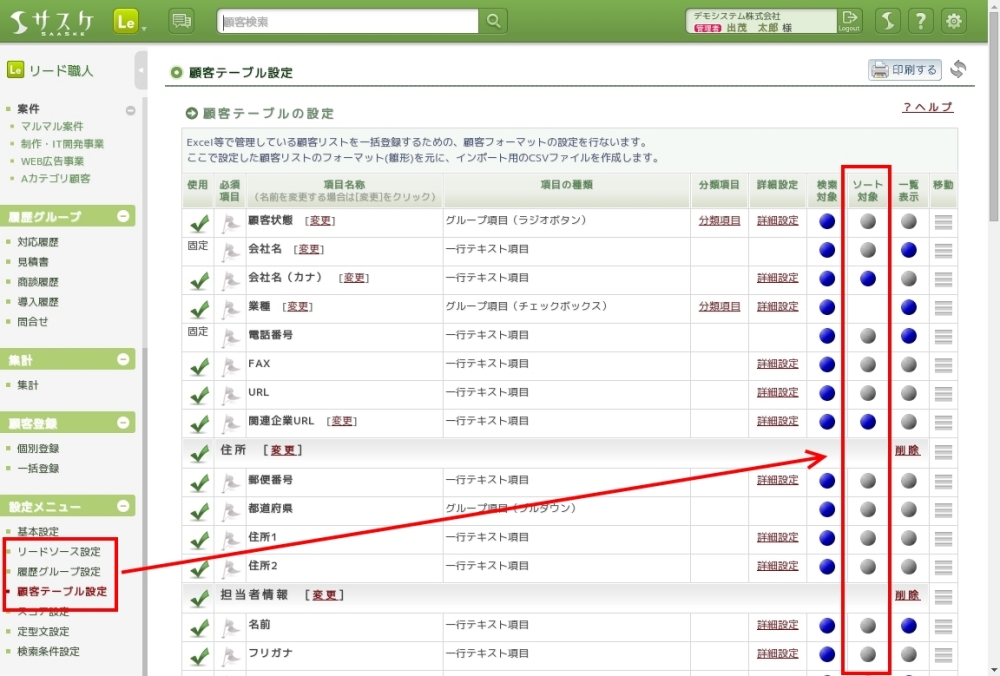Click the Logout icon
This screenshot has width=1000, height=676.
850,21
